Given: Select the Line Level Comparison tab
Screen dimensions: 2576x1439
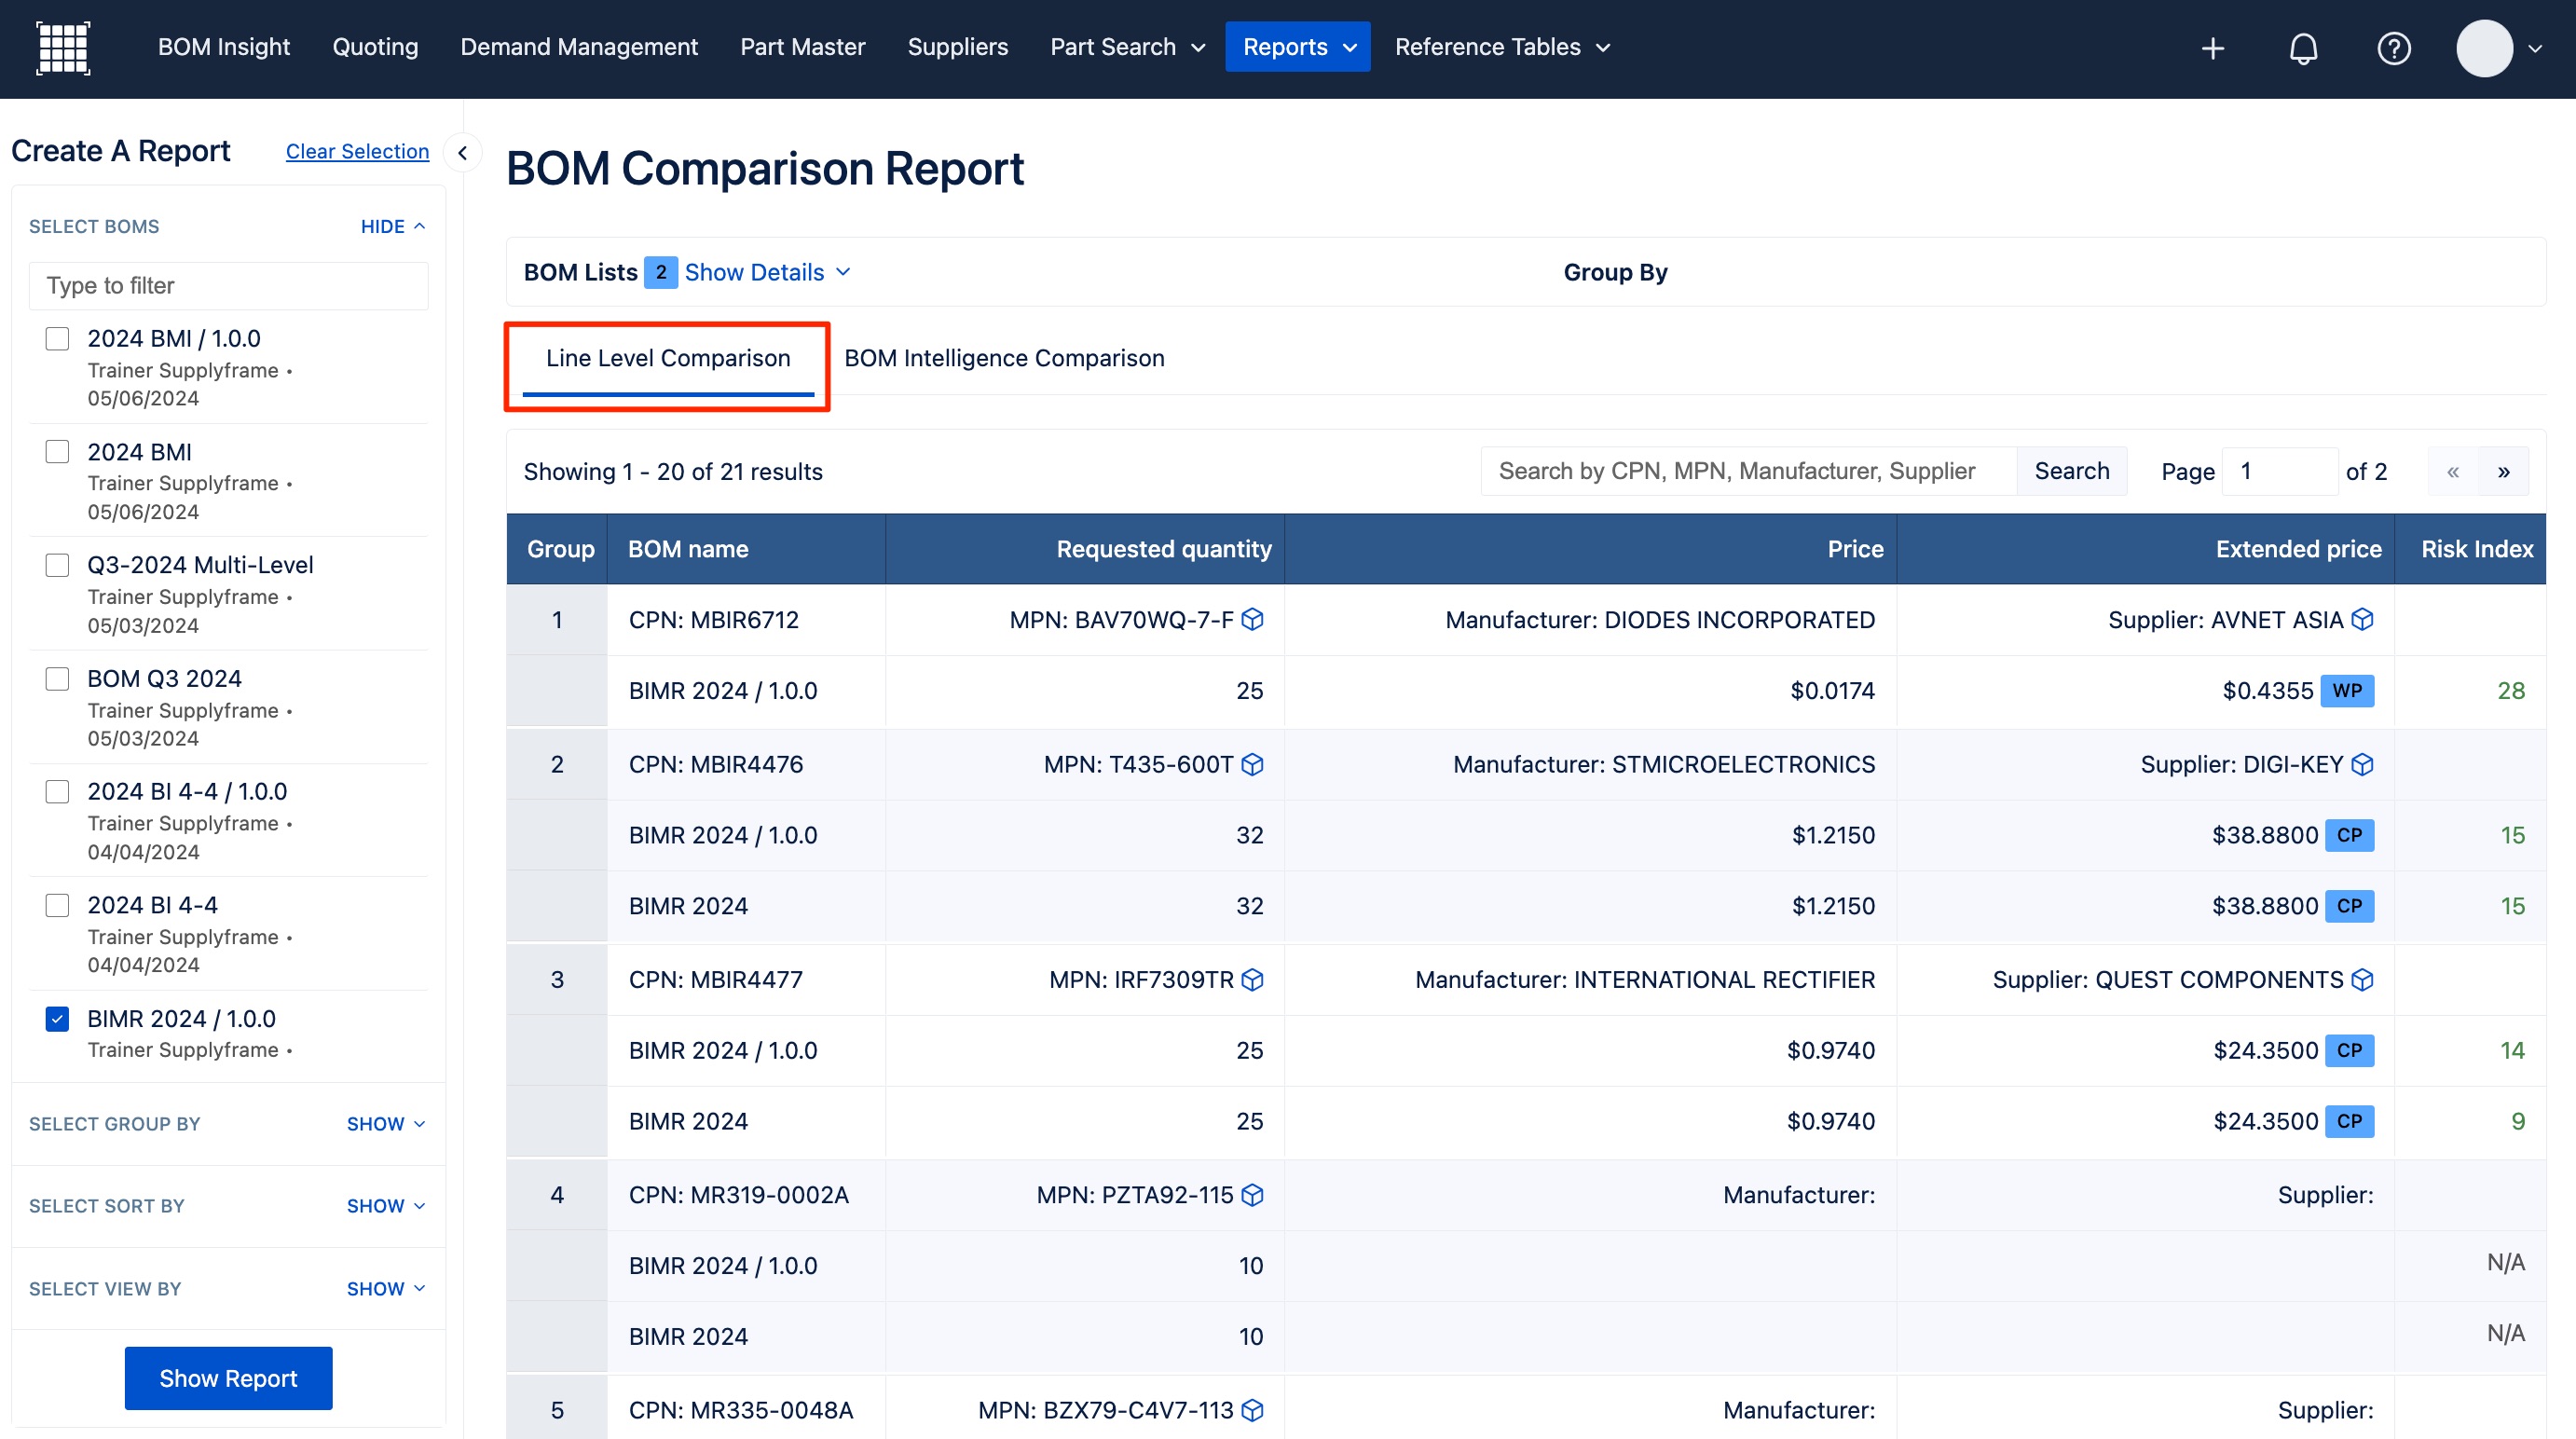Looking at the screenshot, I should (668, 359).
